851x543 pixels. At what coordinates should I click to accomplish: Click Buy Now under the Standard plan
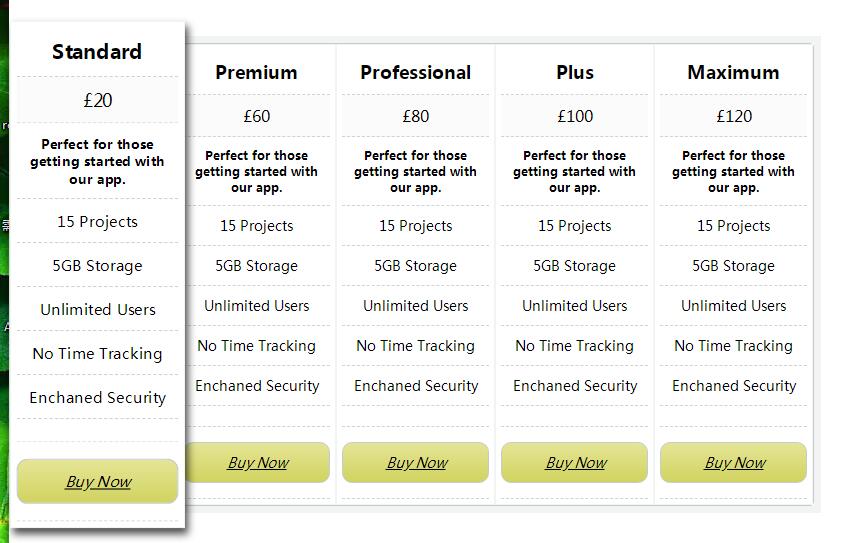98,482
